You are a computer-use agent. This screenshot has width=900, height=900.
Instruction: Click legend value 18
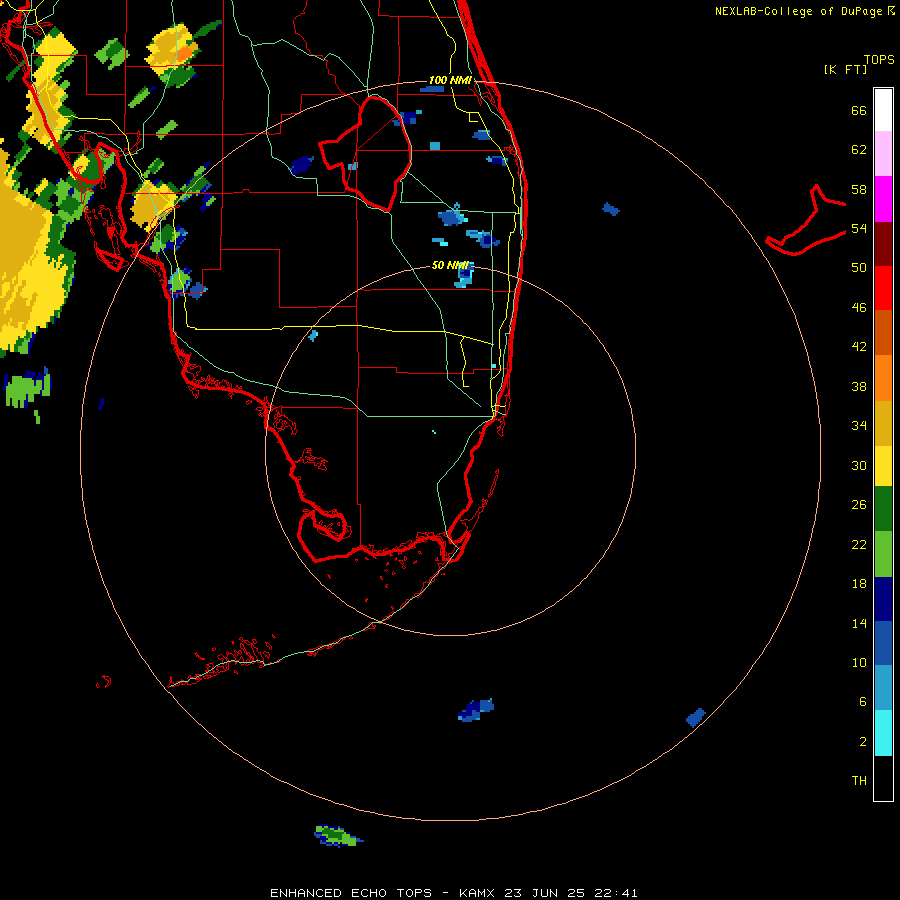[859, 584]
